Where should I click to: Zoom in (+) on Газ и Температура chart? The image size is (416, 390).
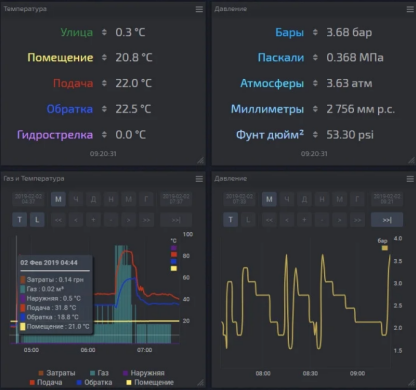[x=93, y=220]
